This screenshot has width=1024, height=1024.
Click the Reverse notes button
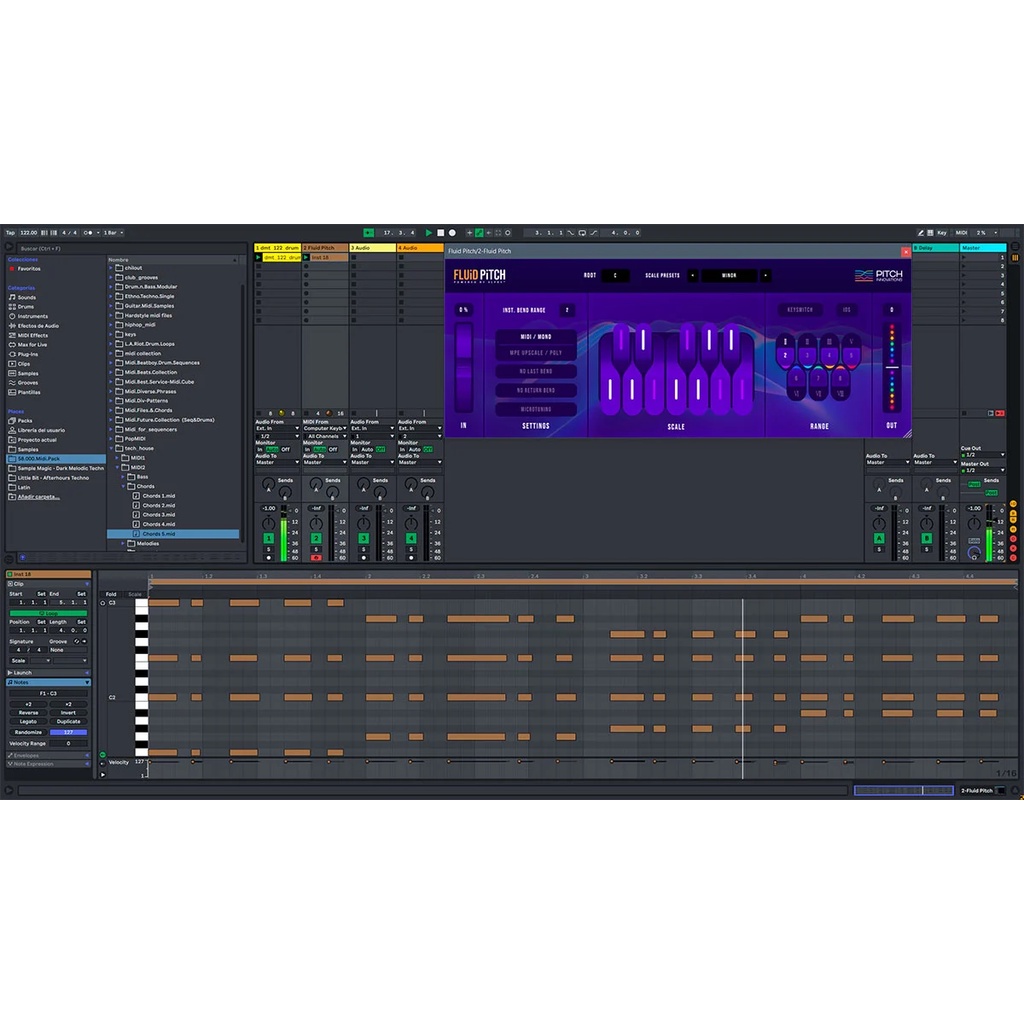point(28,712)
